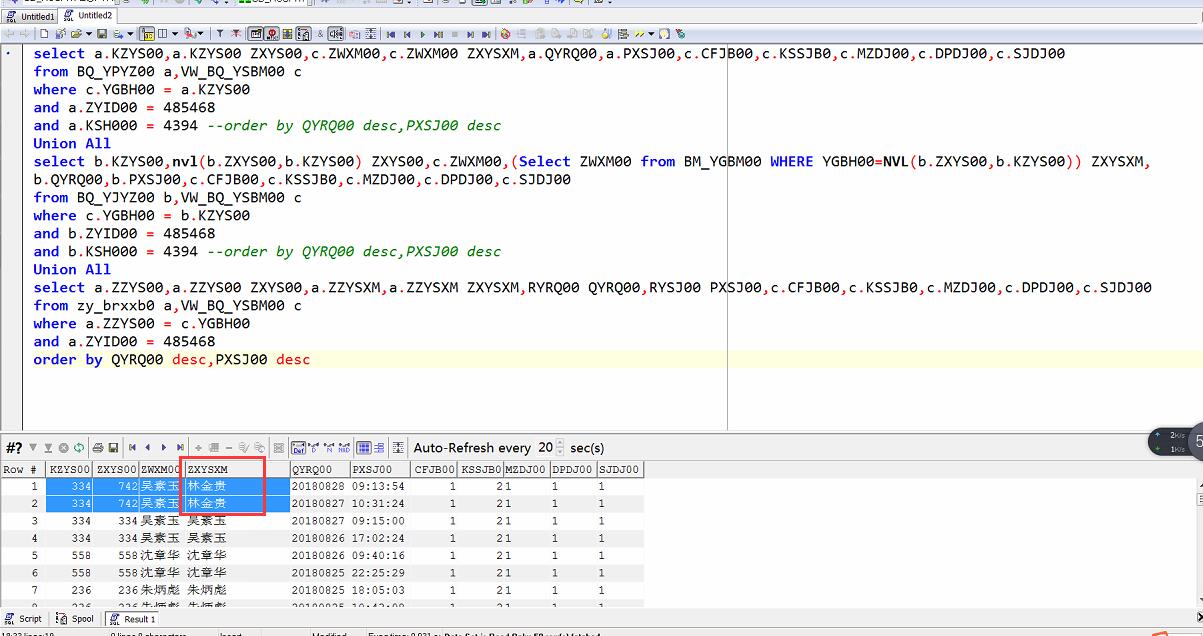Click the results grid vertical scrollbar

click(x=1198, y=545)
